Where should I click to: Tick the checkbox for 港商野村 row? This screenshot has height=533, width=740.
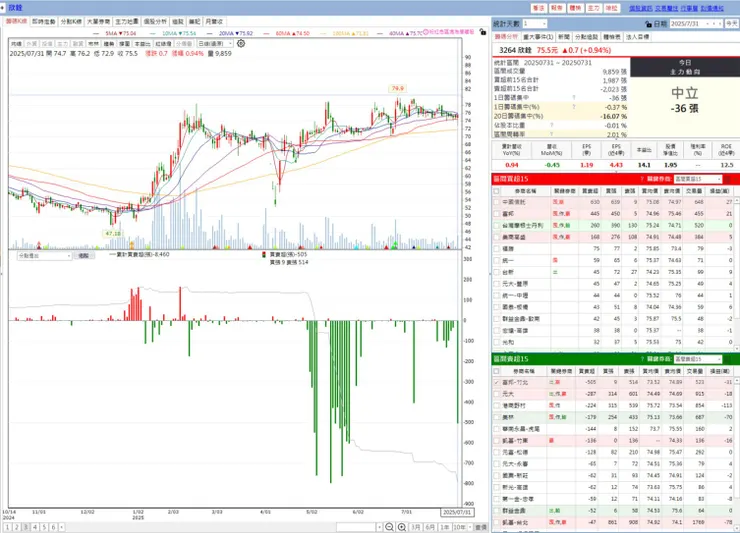coord(496,406)
